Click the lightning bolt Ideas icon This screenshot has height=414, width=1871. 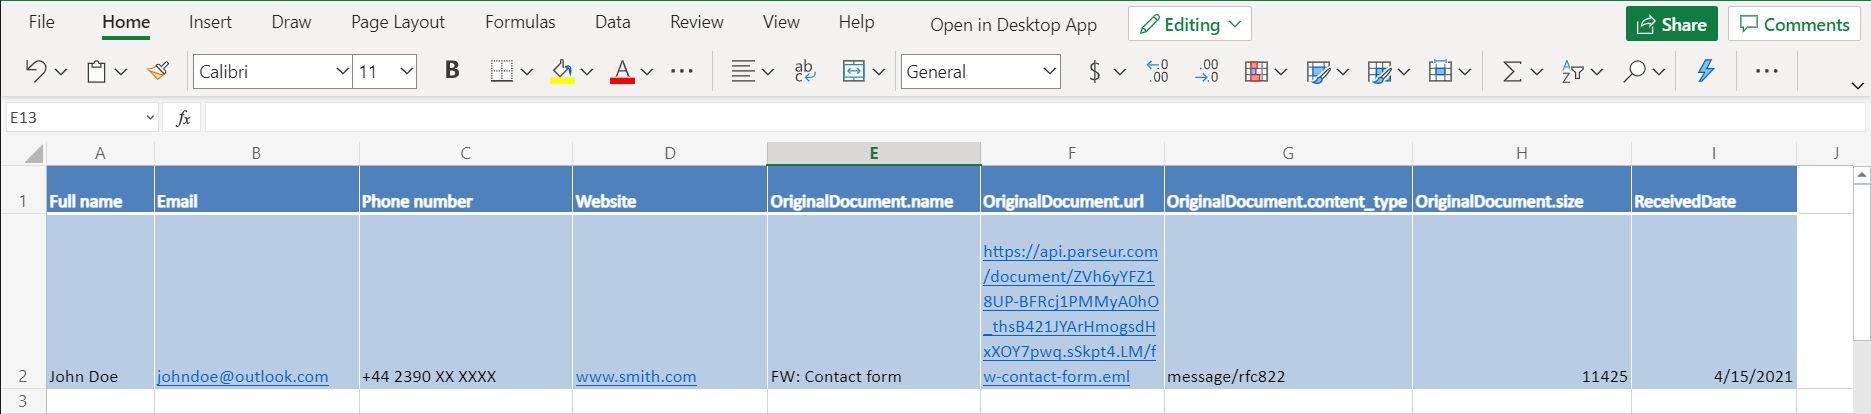pyautogui.click(x=1706, y=71)
